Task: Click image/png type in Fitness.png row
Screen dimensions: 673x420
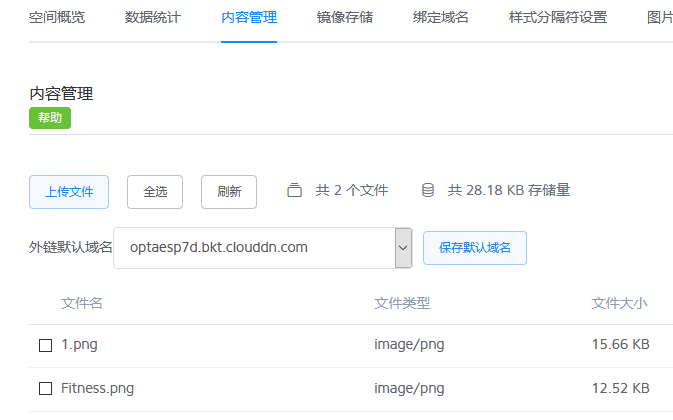Action: [x=409, y=389]
